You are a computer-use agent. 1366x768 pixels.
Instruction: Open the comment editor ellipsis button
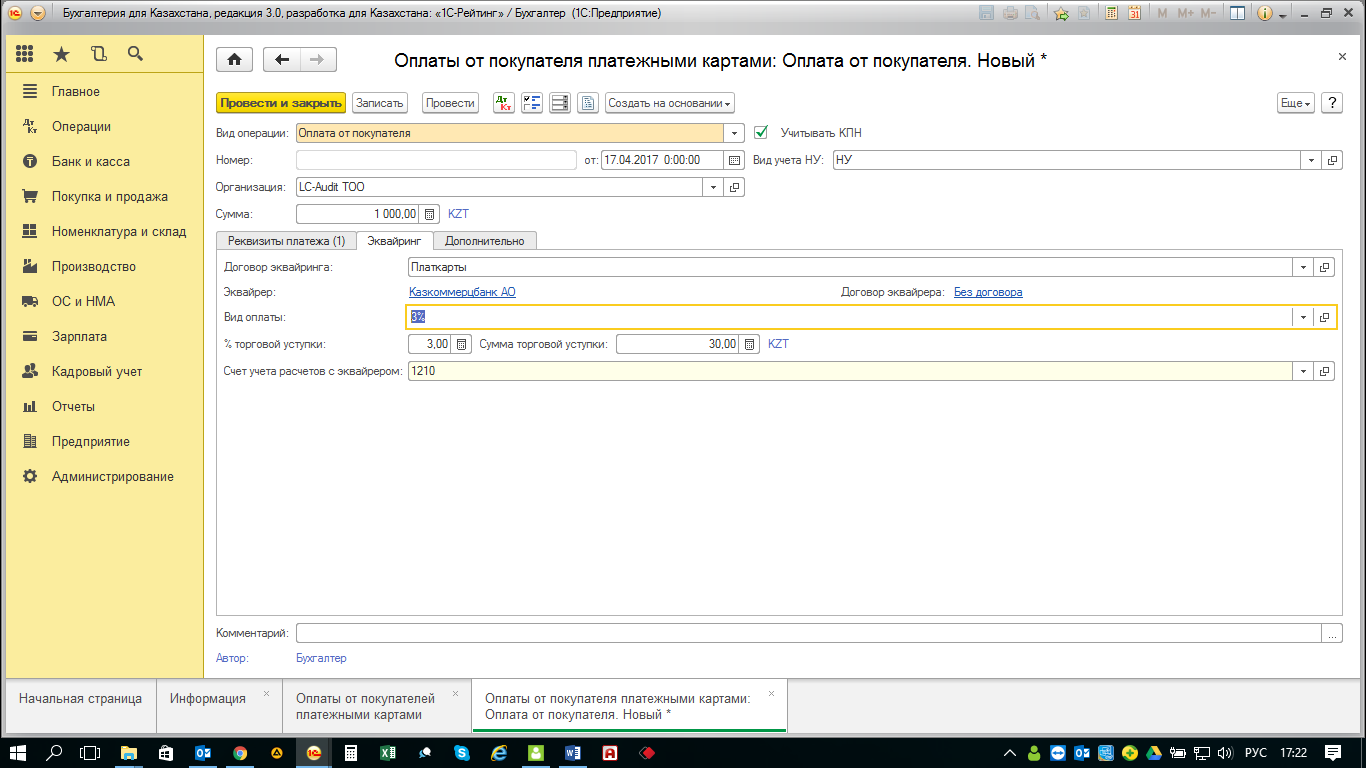pos(1331,633)
